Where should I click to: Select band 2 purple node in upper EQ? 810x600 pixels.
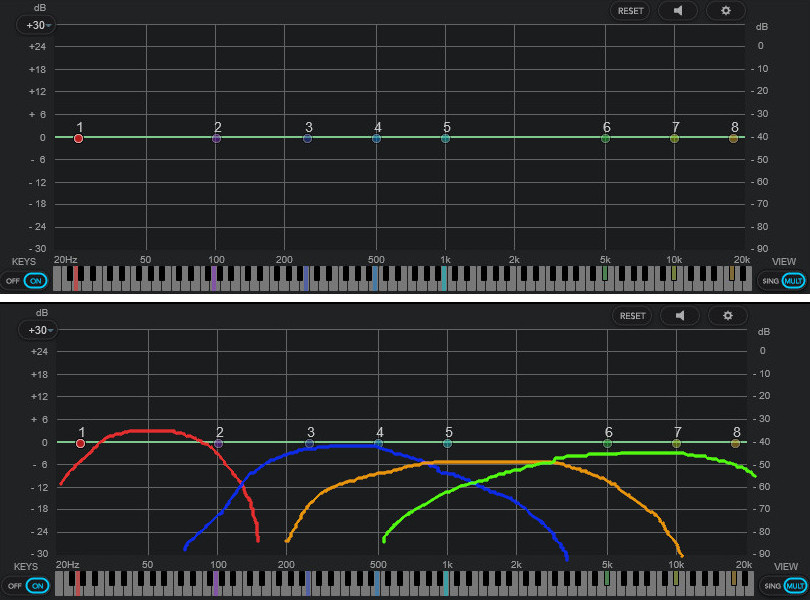click(x=216, y=138)
